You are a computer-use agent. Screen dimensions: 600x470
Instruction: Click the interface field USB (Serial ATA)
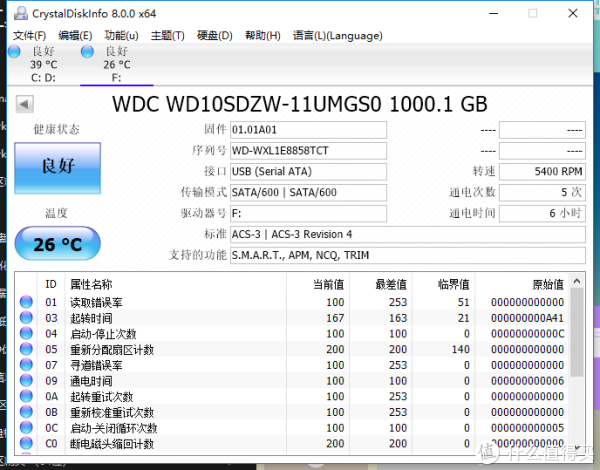pos(308,171)
